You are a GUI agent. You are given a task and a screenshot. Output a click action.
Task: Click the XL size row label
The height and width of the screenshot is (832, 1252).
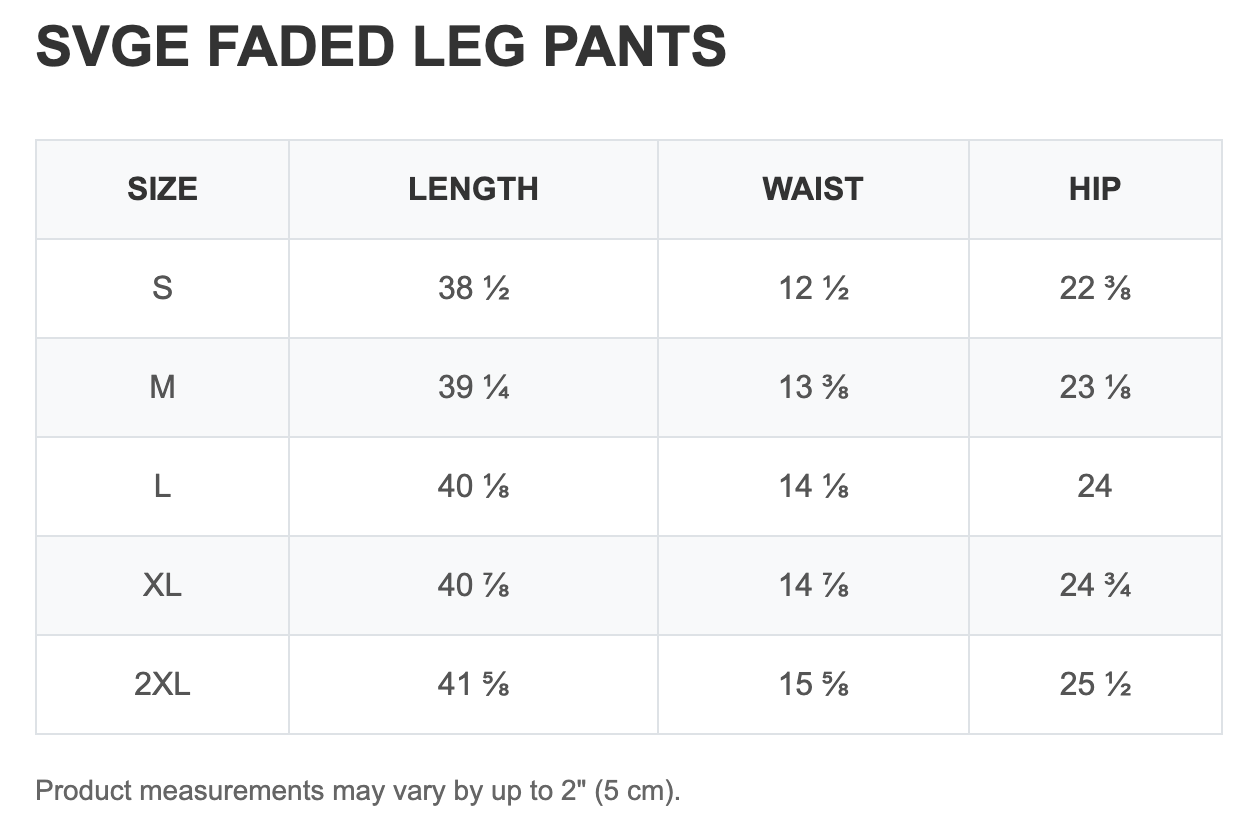click(162, 585)
